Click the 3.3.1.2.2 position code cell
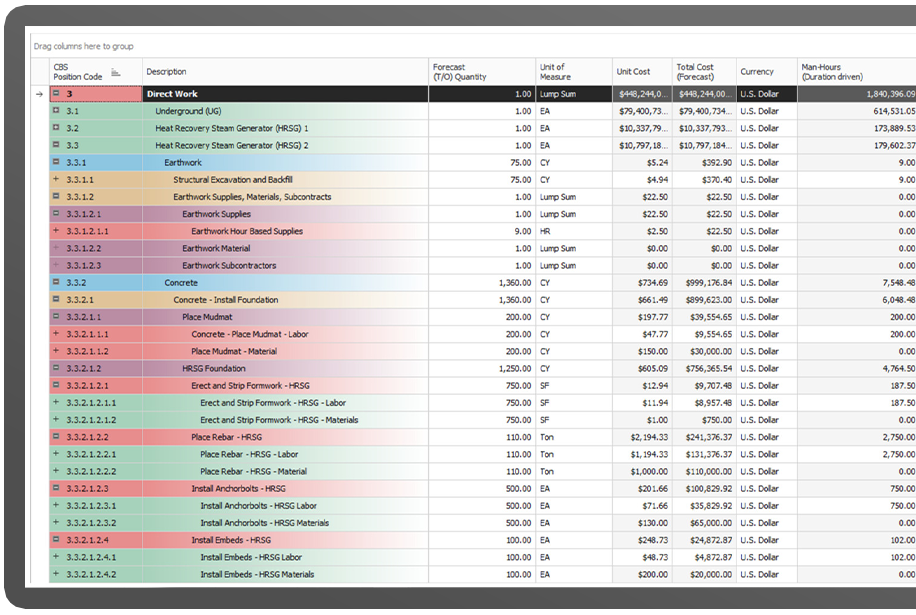 click(x=96, y=248)
